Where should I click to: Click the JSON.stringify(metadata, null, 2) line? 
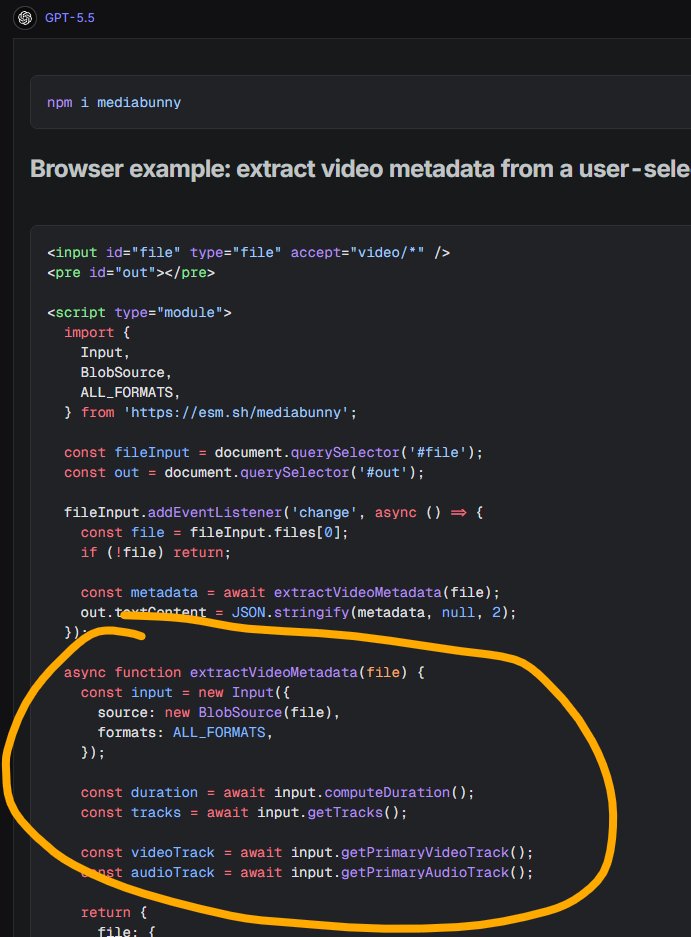tap(298, 613)
